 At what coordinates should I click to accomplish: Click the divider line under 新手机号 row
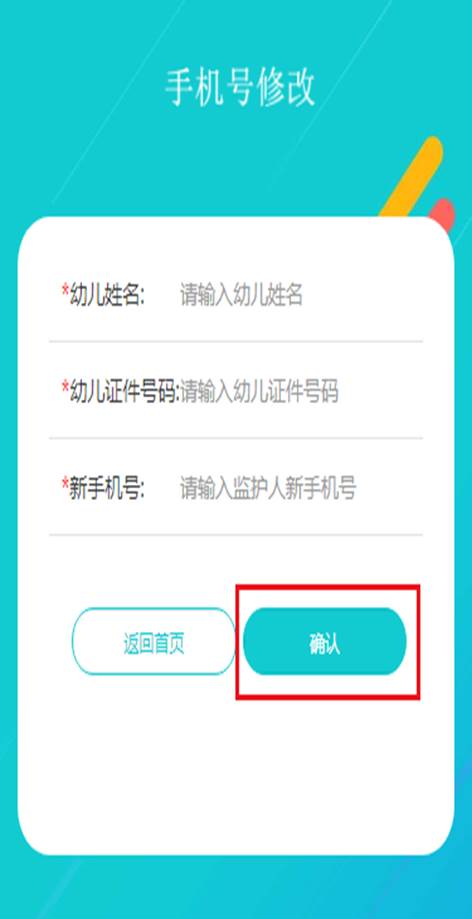236,535
